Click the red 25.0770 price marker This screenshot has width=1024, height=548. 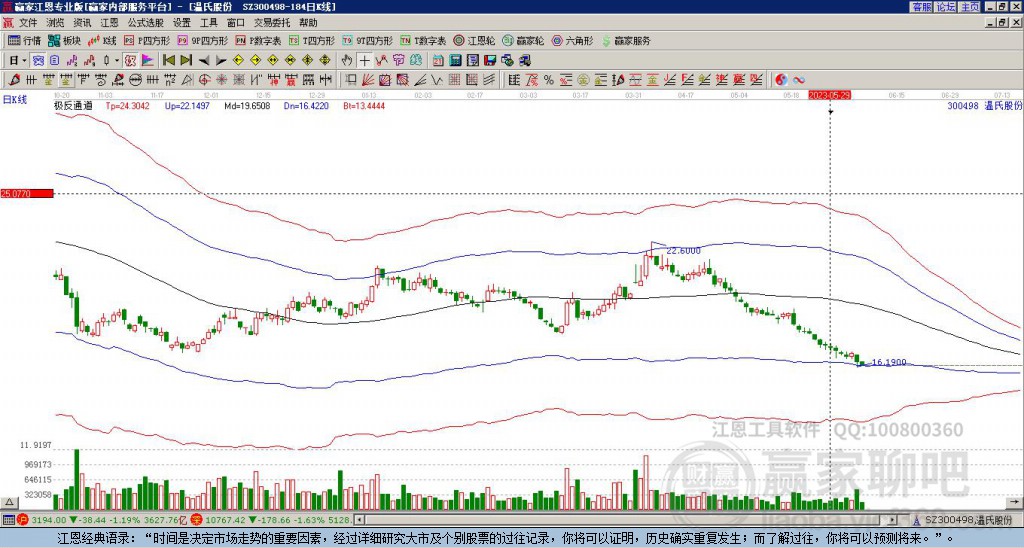pyautogui.click(x=26, y=194)
